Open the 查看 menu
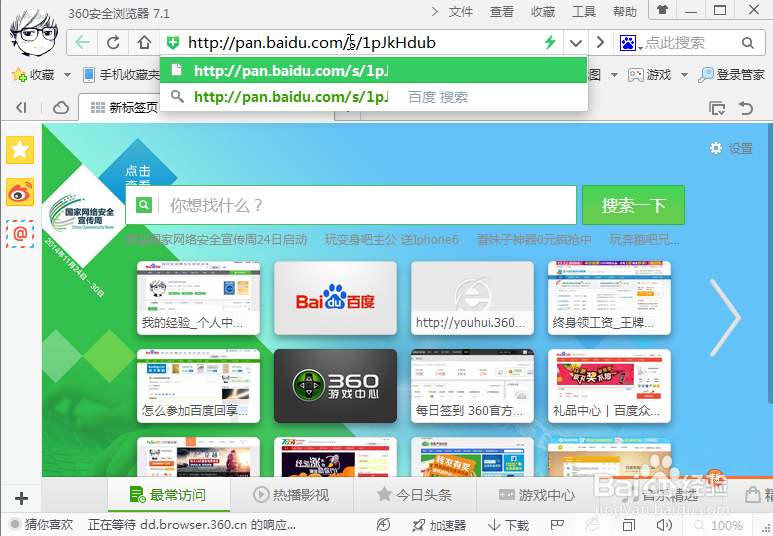This screenshot has height=536, width=773. coord(502,11)
